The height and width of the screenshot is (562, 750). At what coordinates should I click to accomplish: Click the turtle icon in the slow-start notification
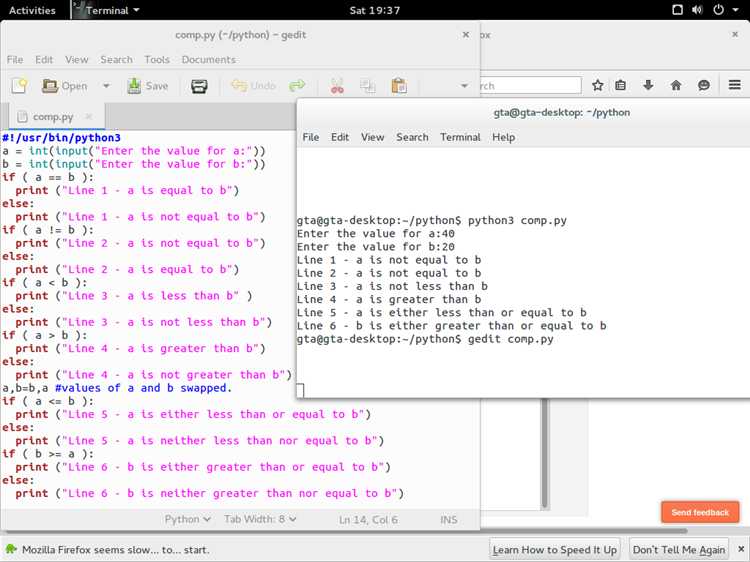tap(11, 550)
